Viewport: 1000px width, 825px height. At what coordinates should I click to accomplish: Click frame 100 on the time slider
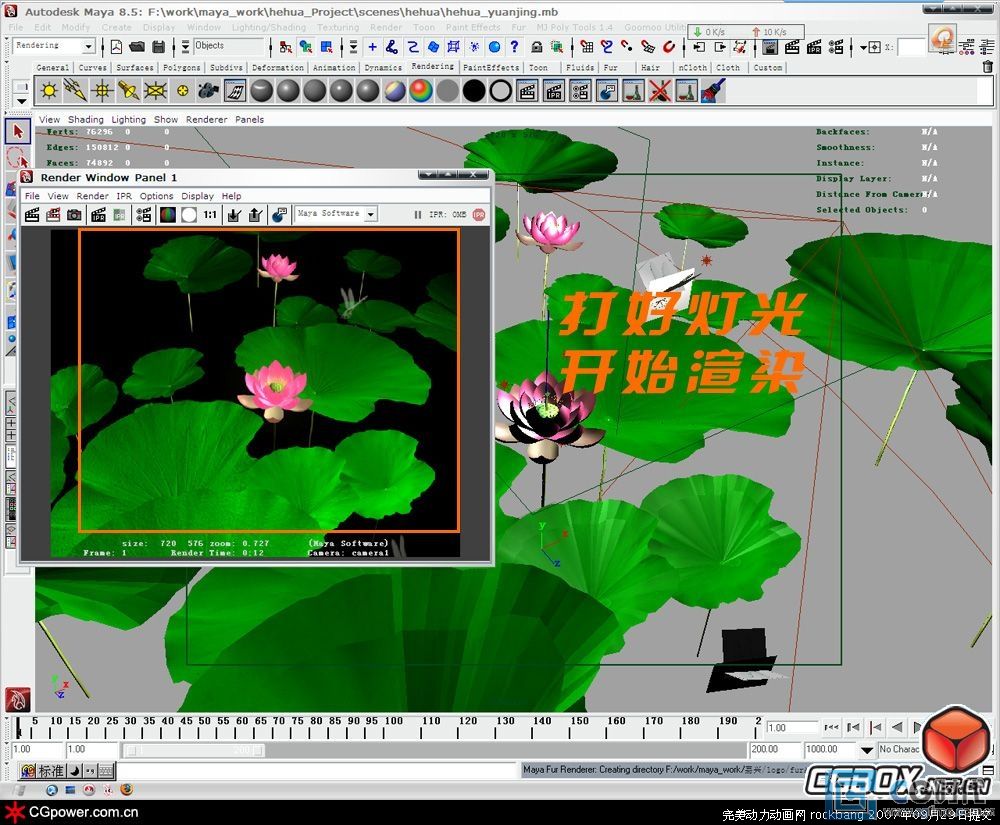(393, 727)
